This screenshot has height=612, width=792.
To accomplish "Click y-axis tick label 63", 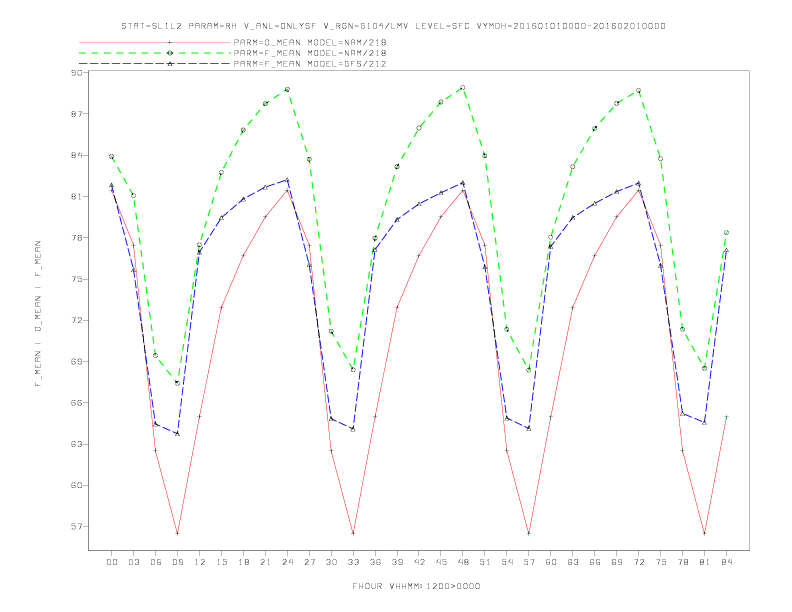I will click(76, 444).
